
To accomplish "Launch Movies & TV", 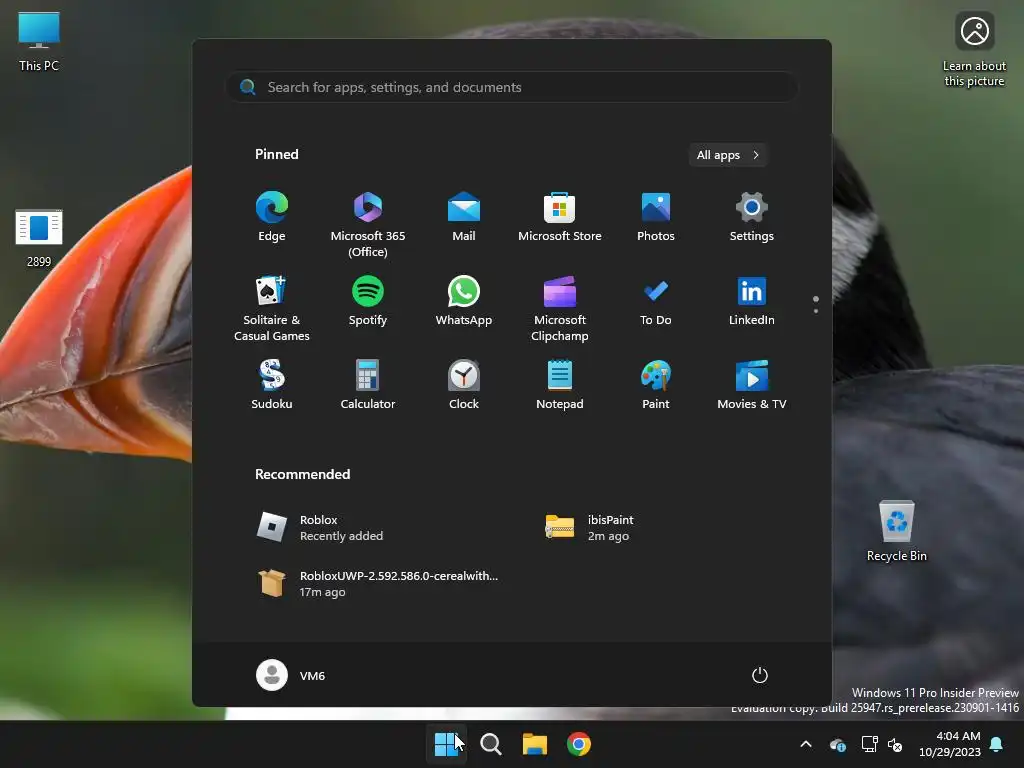I will (752, 385).
